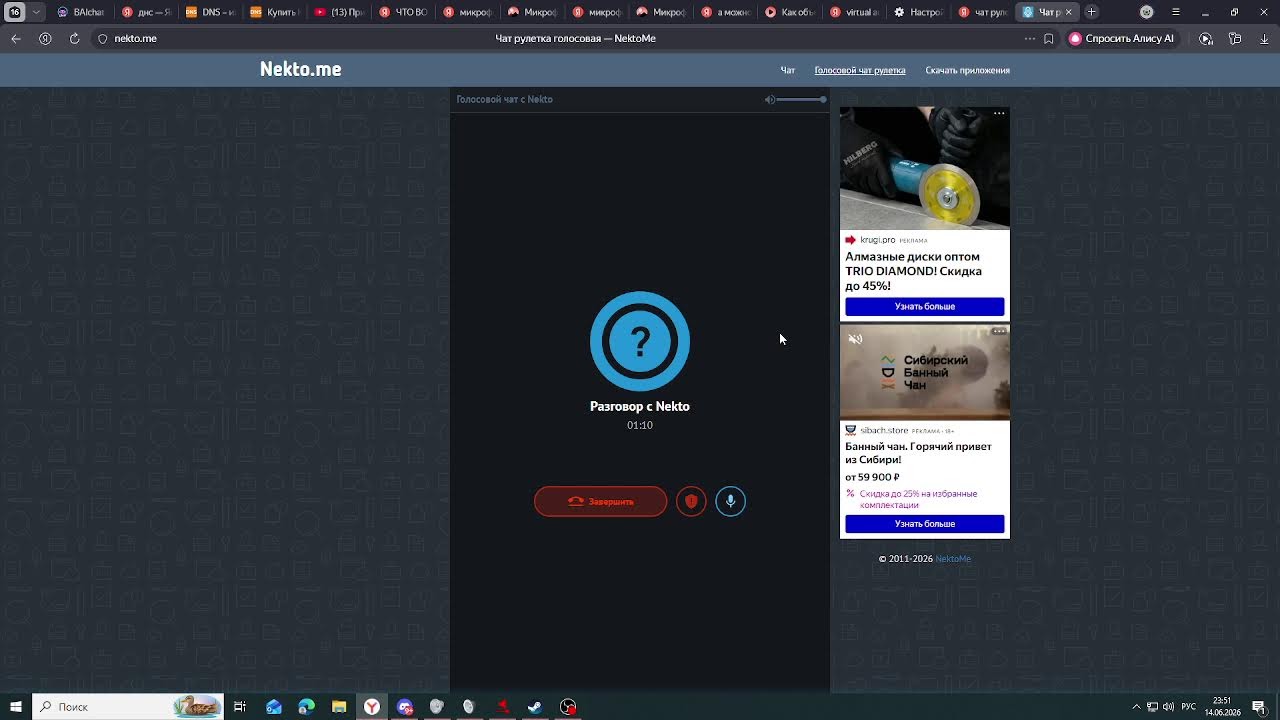Click the red shield report button
Image resolution: width=1280 pixels, height=720 pixels.
[691, 501]
